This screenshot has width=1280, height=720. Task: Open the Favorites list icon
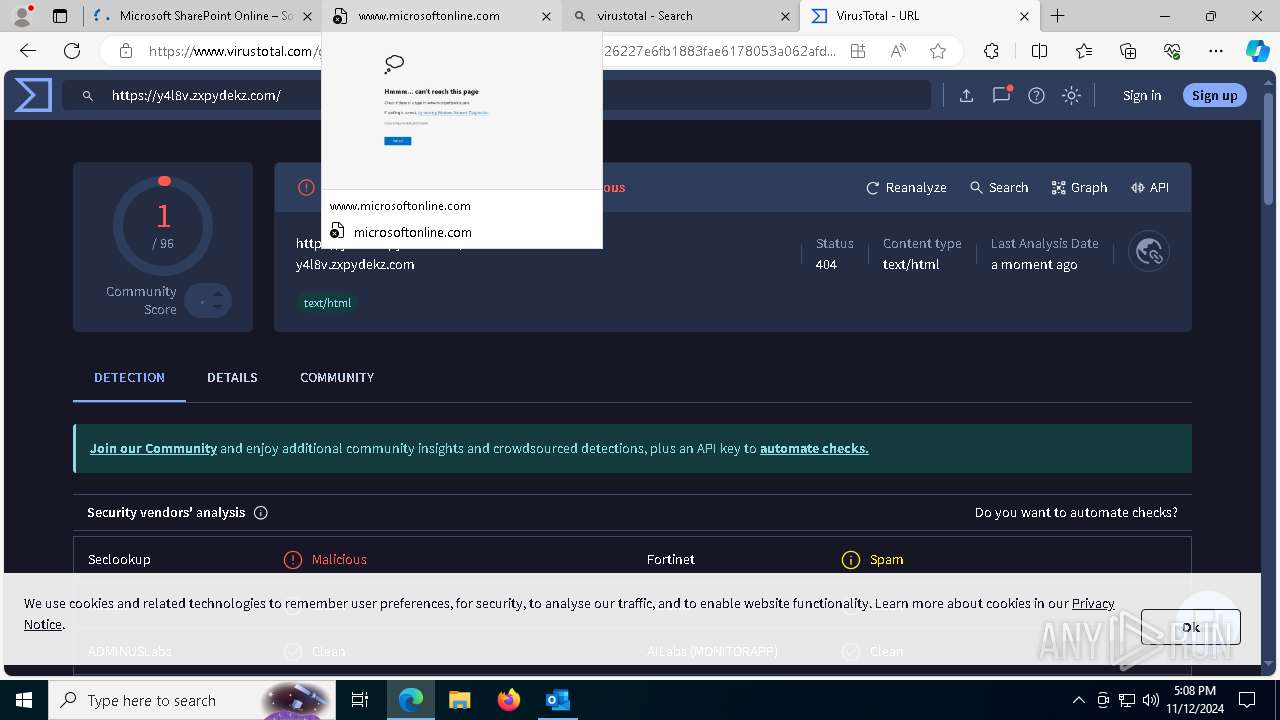coord(1084,51)
